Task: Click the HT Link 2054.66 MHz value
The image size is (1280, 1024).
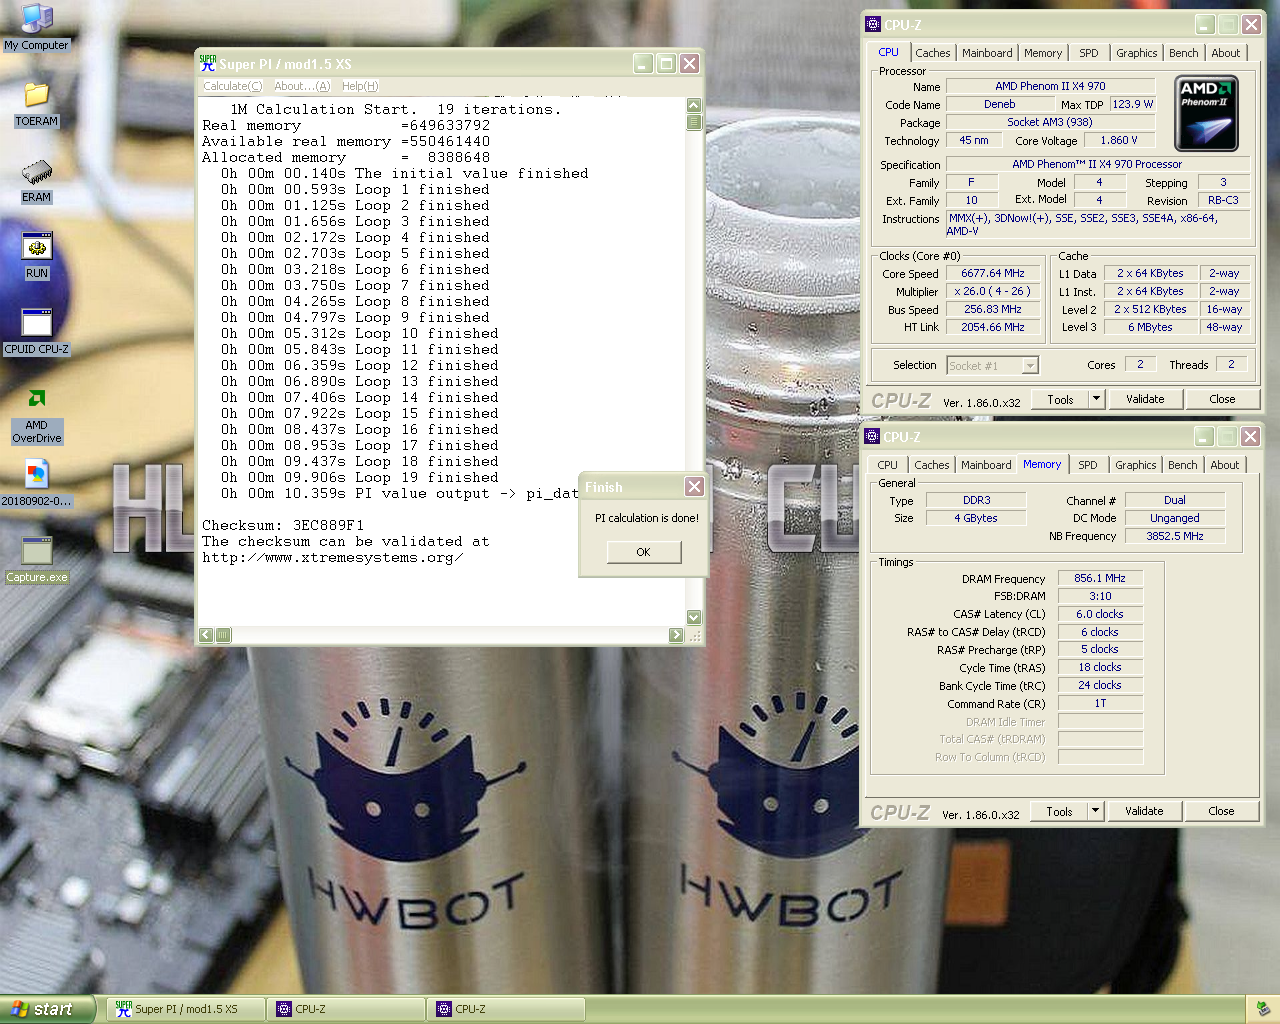Action: coord(993,327)
